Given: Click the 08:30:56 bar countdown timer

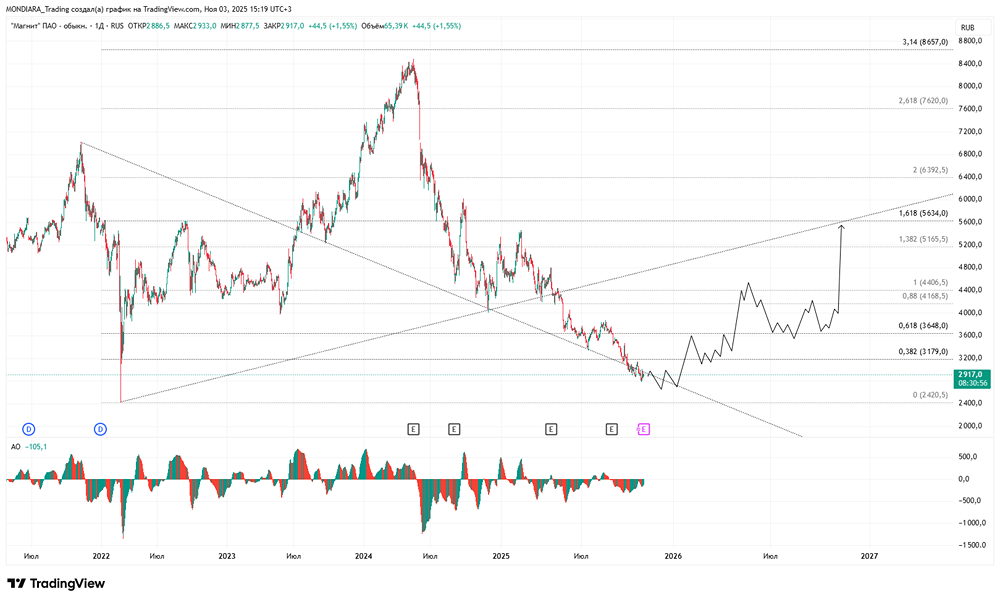Looking at the screenshot, I should (972, 383).
